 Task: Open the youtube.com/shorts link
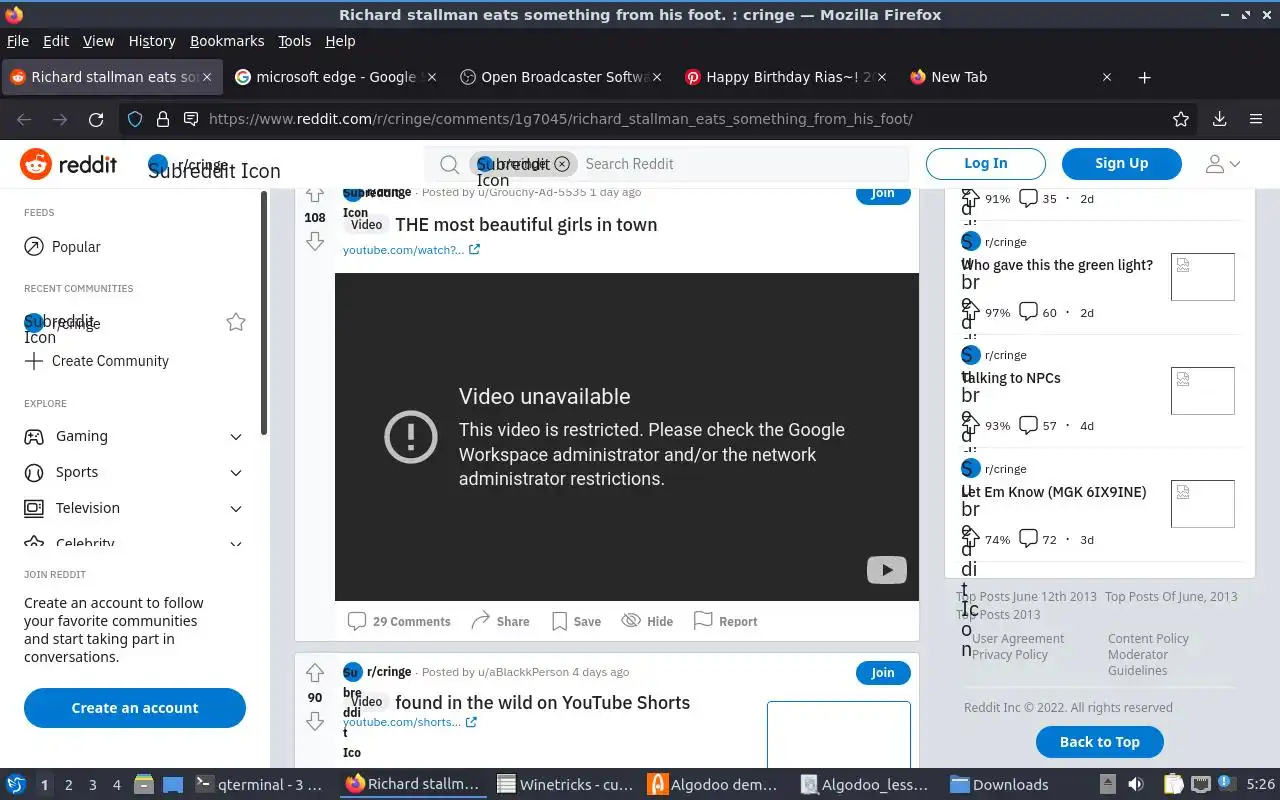click(x=410, y=722)
